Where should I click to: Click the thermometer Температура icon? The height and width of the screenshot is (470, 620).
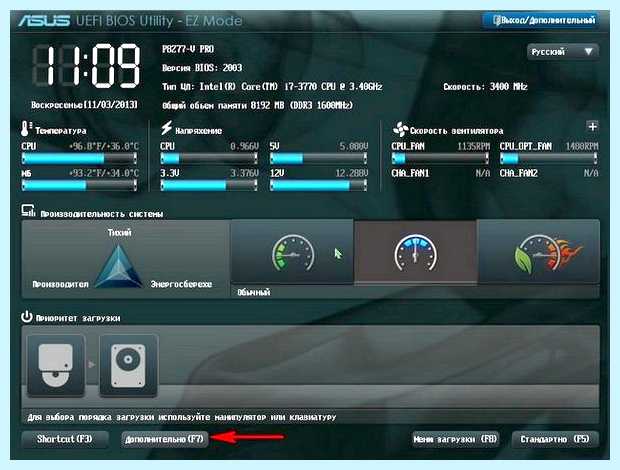pyautogui.click(x=26, y=129)
